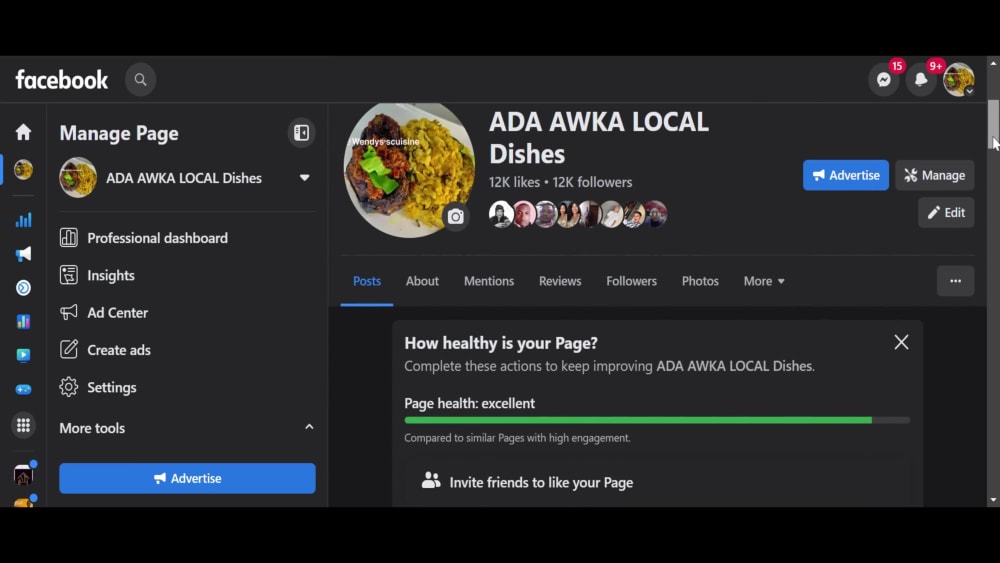Click the facebook logo
This screenshot has height=563, width=1000.
pyautogui.click(x=62, y=80)
